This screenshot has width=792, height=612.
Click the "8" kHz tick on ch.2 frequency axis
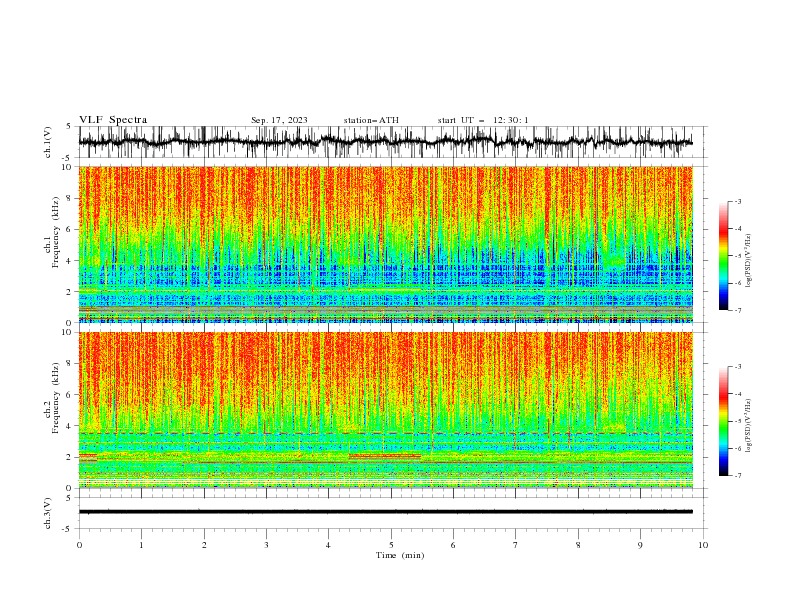click(69, 363)
